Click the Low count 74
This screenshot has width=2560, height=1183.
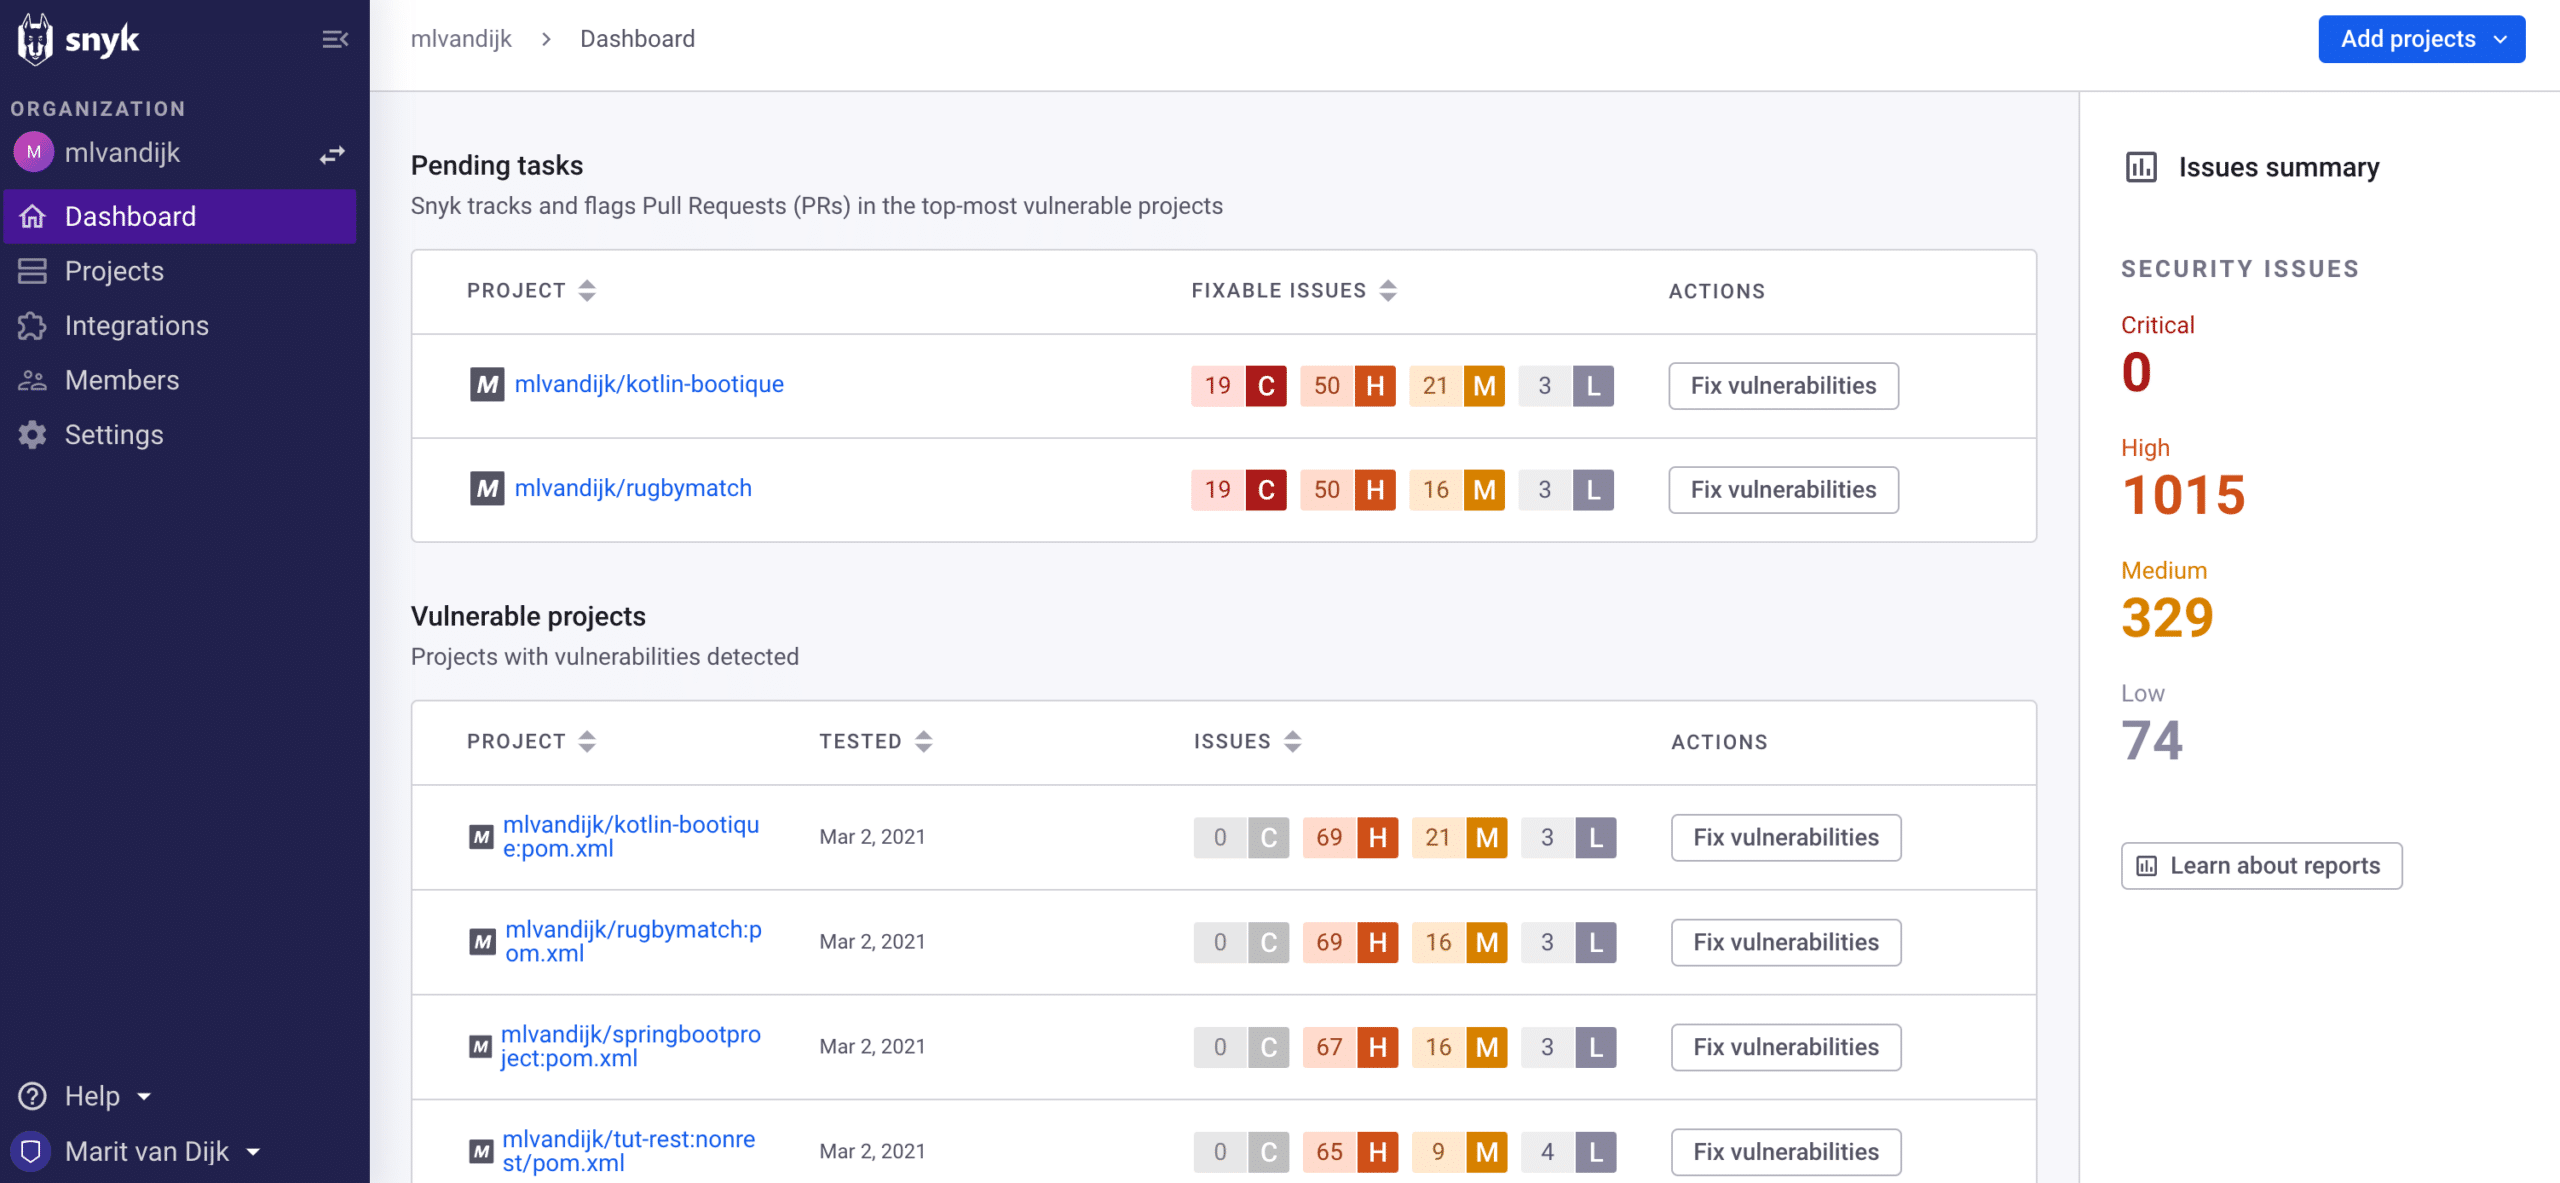tap(2152, 741)
